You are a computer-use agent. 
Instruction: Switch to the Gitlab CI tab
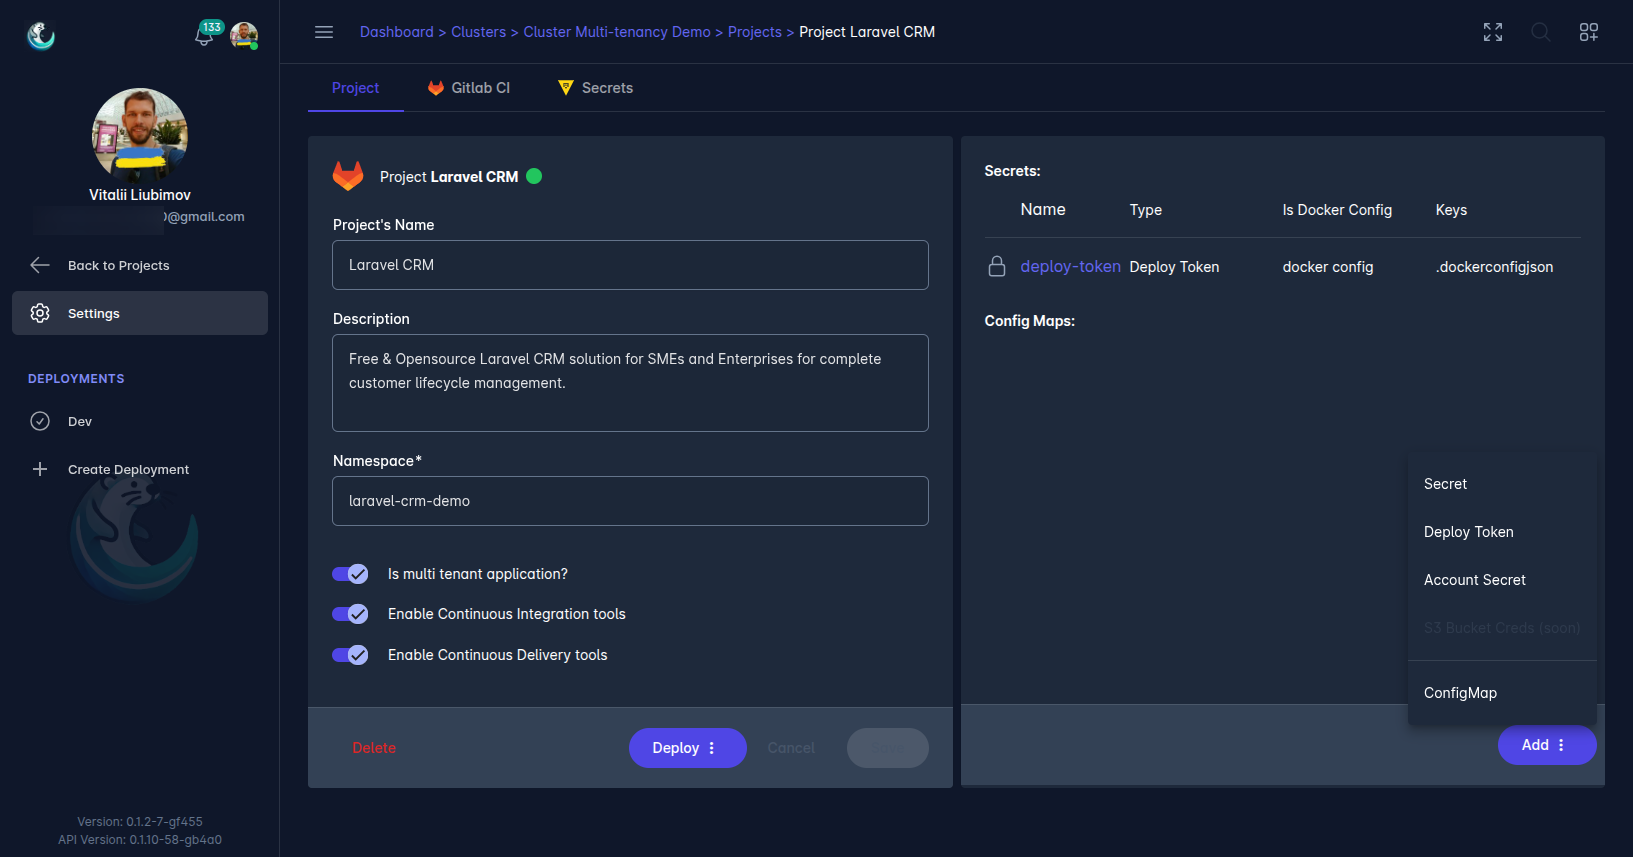(468, 88)
